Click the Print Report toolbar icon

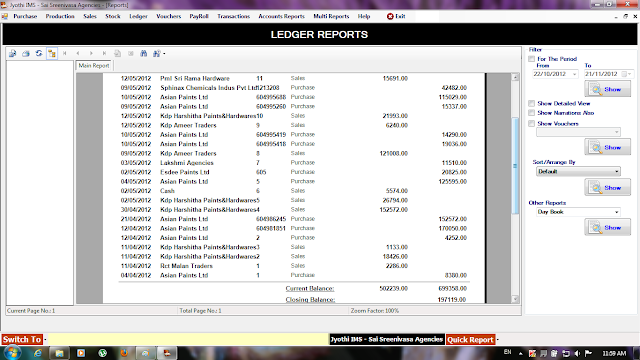pyautogui.click(x=26, y=53)
